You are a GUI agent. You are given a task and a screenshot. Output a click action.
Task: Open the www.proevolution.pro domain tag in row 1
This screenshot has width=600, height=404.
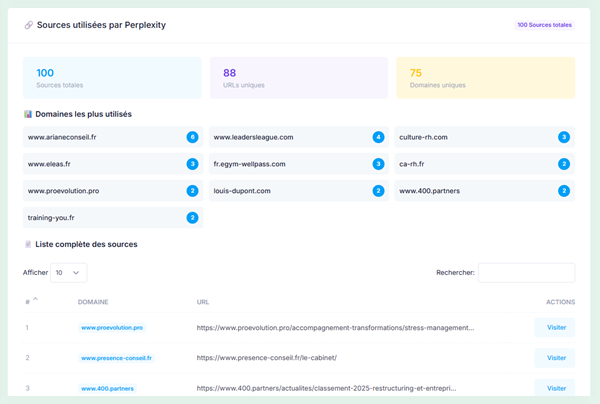pyautogui.click(x=112, y=327)
